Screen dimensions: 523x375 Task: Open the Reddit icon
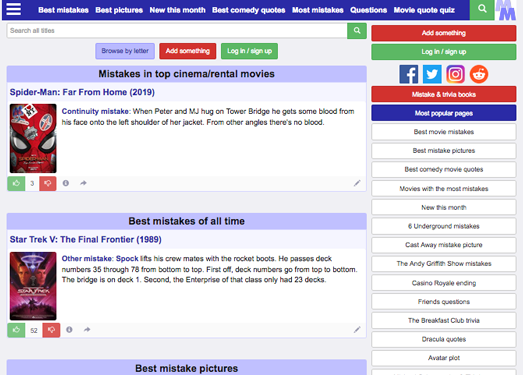pos(479,74)
